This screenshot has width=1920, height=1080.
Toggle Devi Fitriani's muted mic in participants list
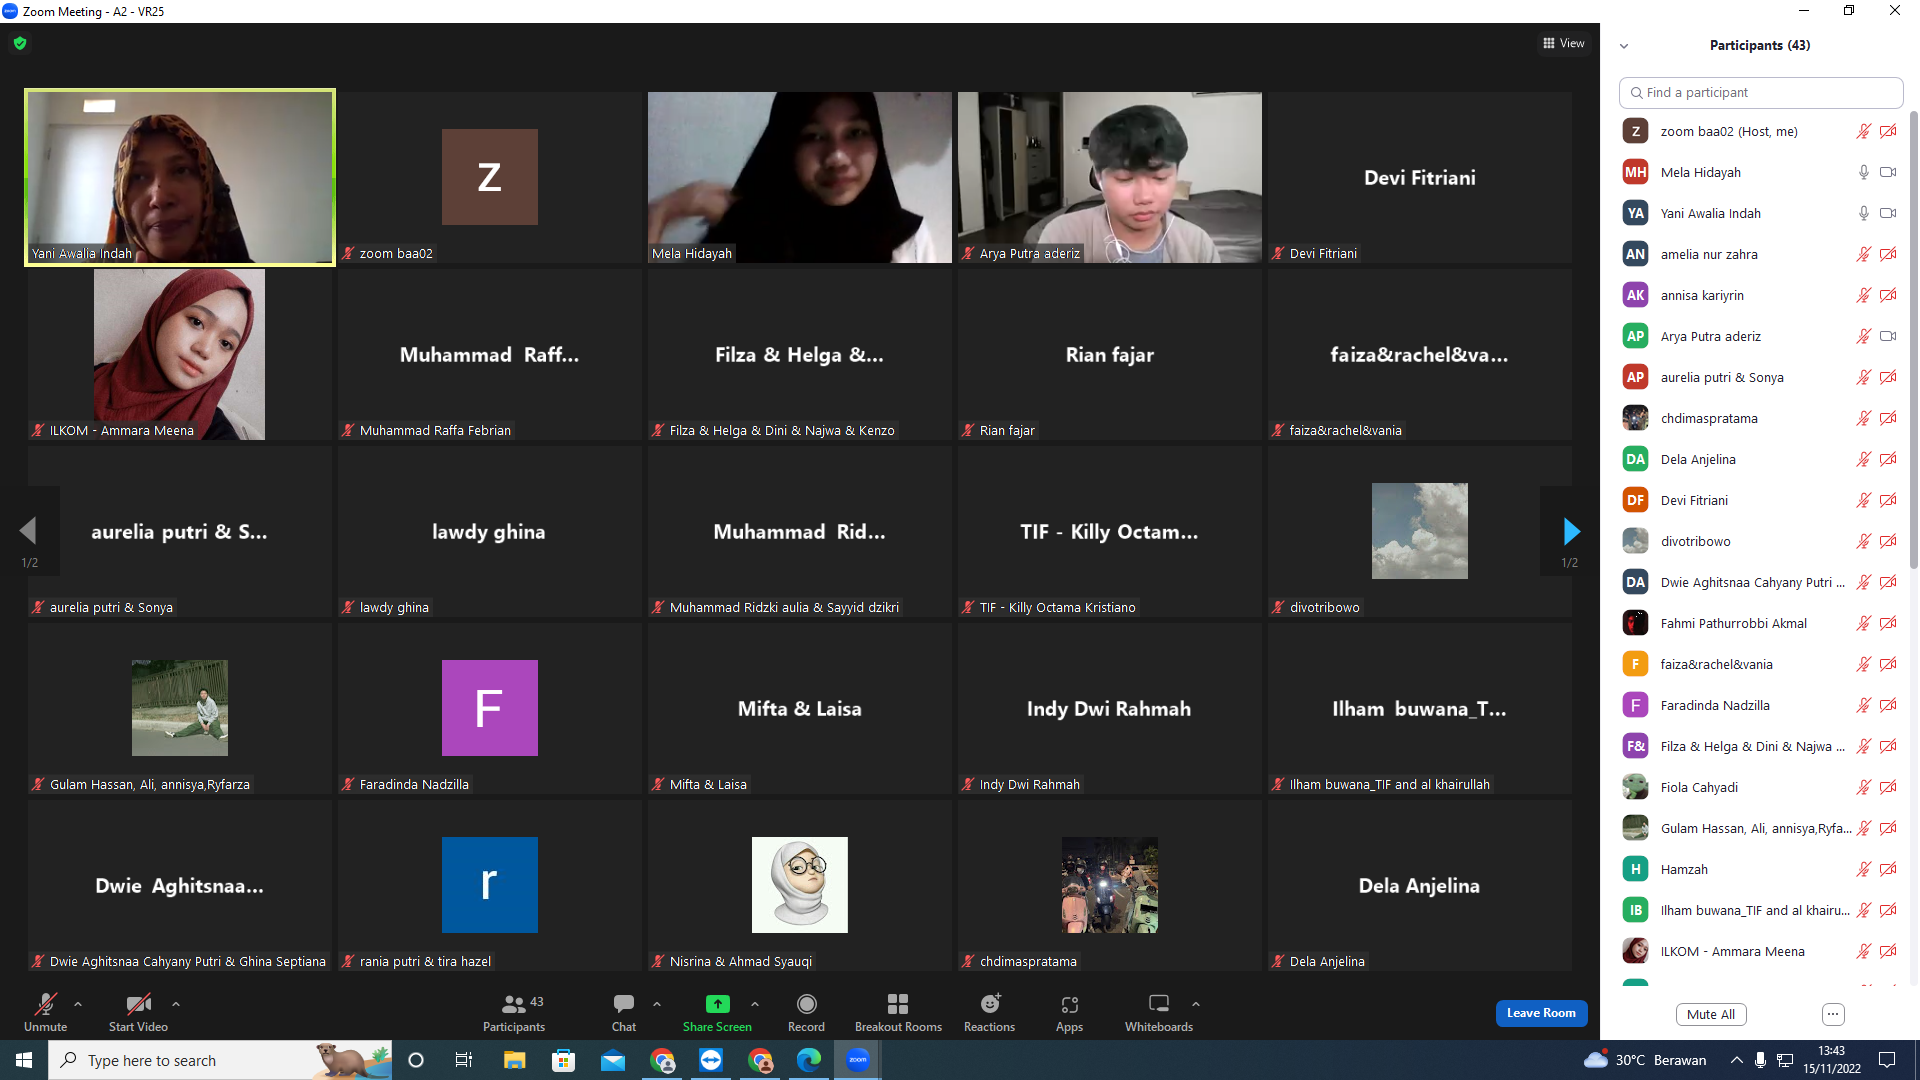coord(1864,500)
